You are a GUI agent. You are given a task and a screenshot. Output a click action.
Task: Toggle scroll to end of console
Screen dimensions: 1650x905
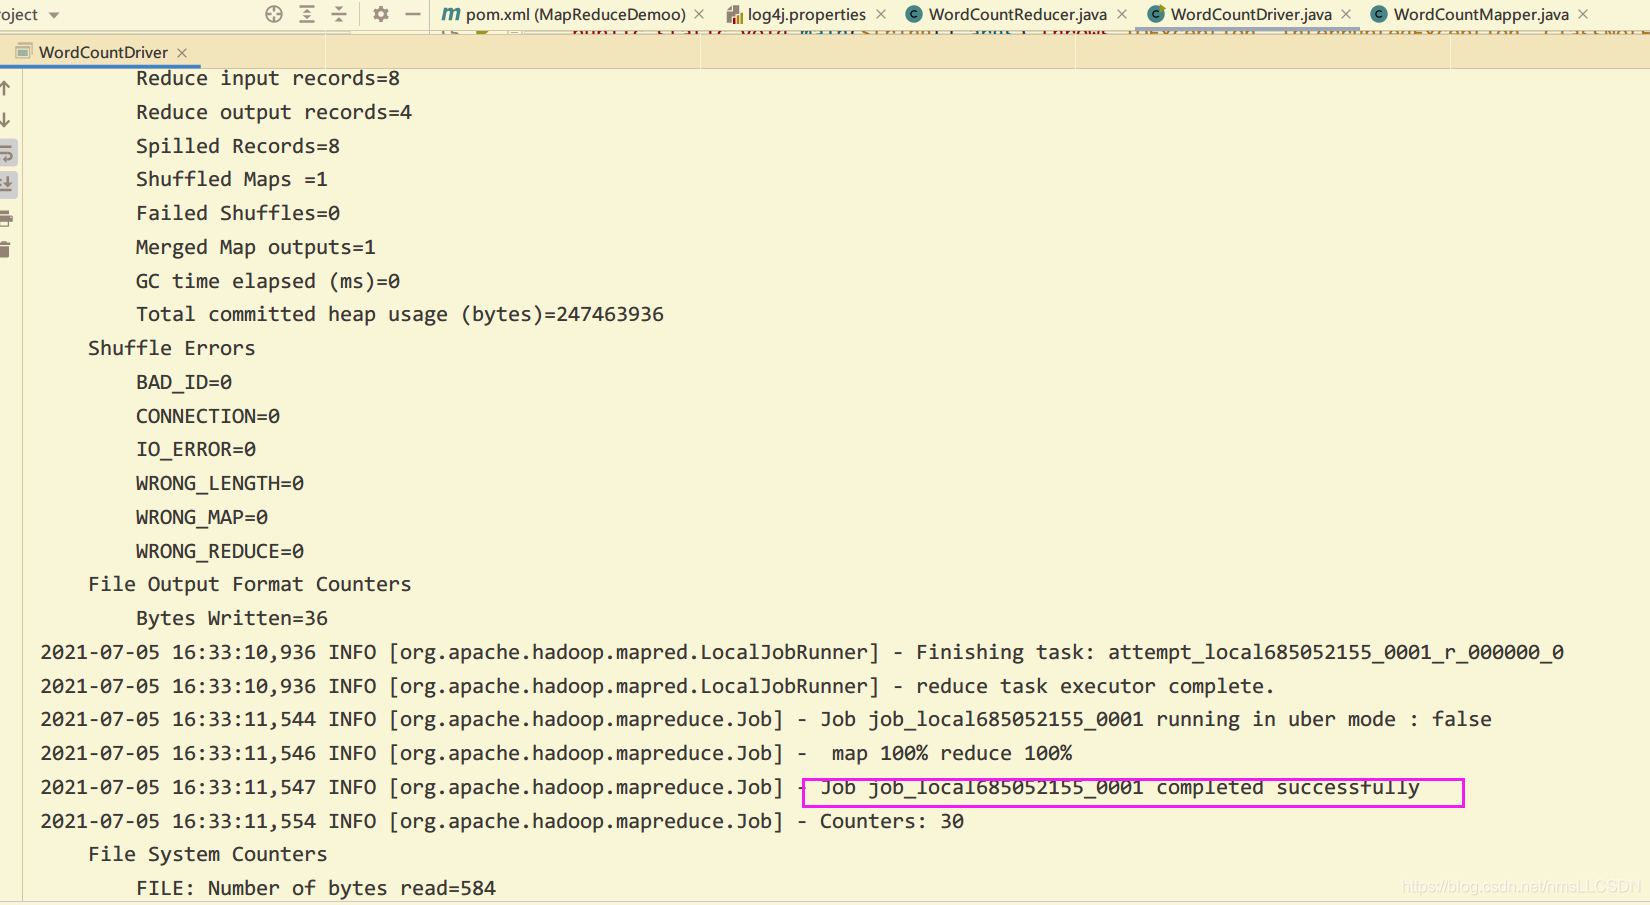pyautogui.click(x=6, y=184)
